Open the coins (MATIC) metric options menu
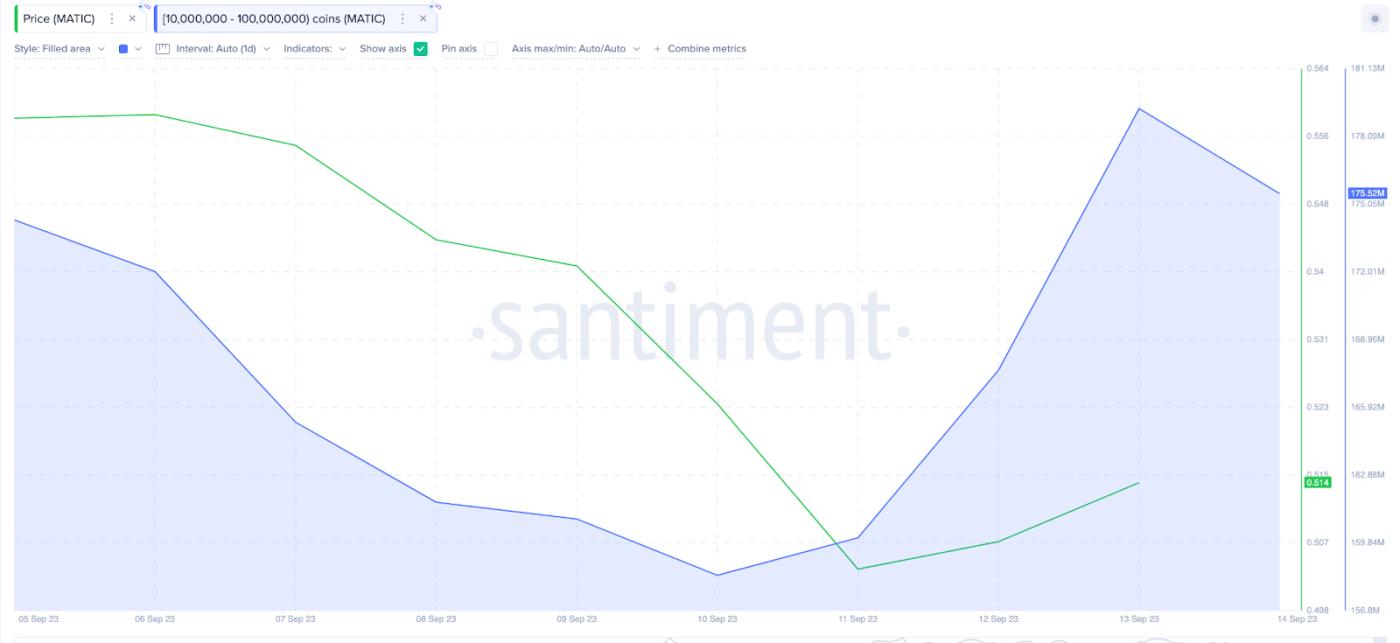The image size is (1400, 643). click(403, 19)
